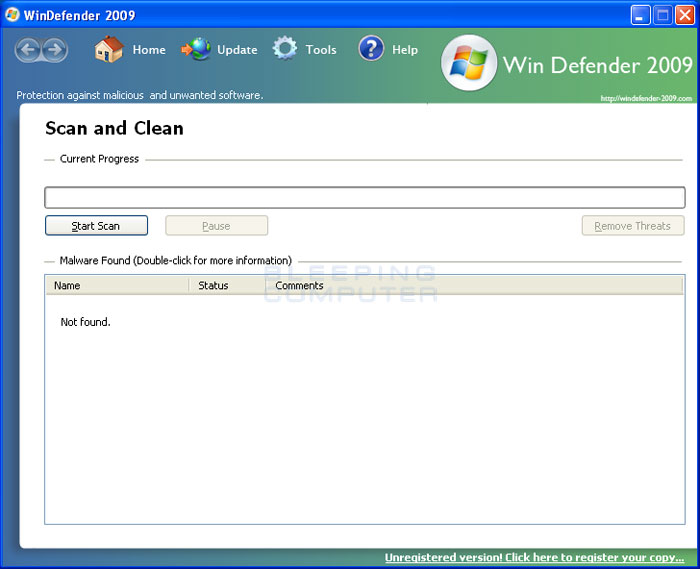Minimize the WinDefender 2009 window
This screenshot has width=700, height=569.
[x=640, y=15]
